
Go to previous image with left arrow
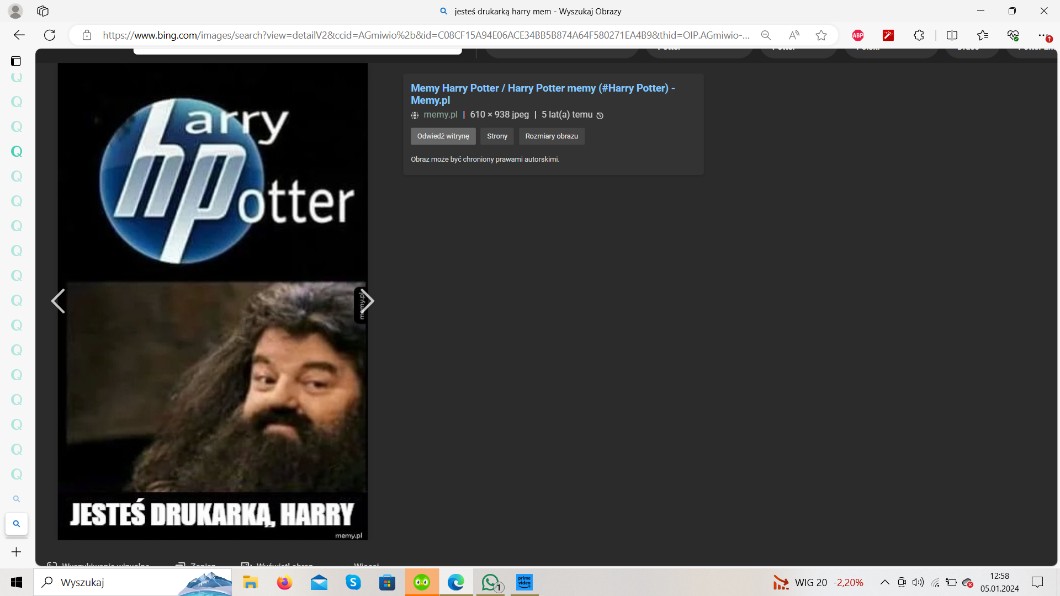pos(58,301)
